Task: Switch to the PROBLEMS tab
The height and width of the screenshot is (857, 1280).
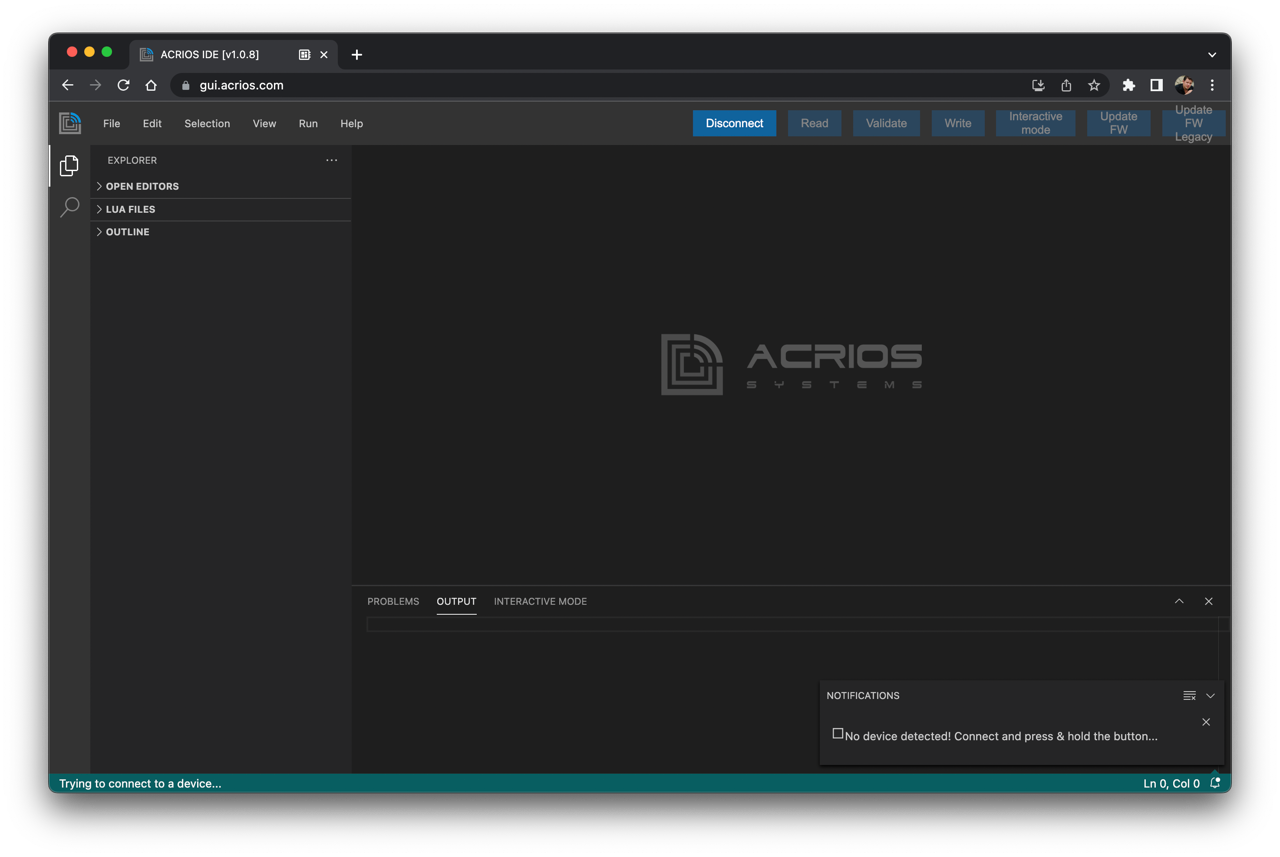Action: 393,601
